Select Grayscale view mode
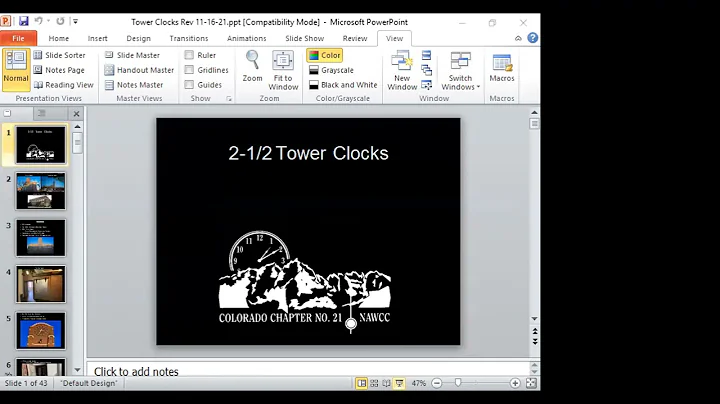The image size is (720, 404). [x=331, y=70]
